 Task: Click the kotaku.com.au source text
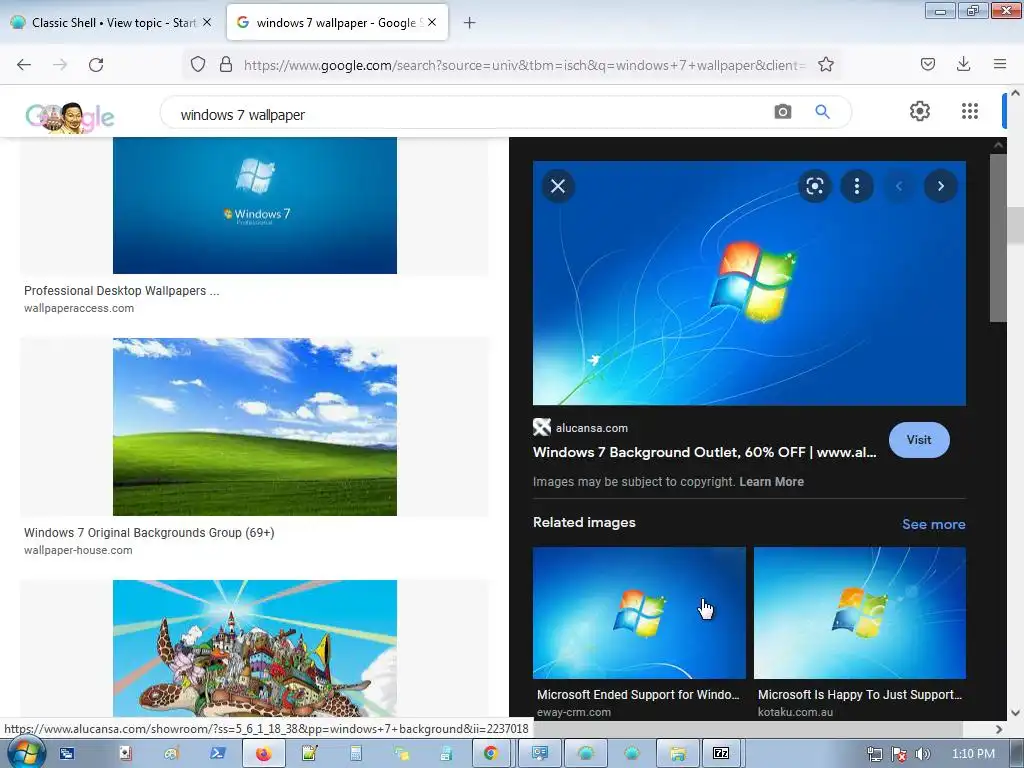tap(795, 712)
